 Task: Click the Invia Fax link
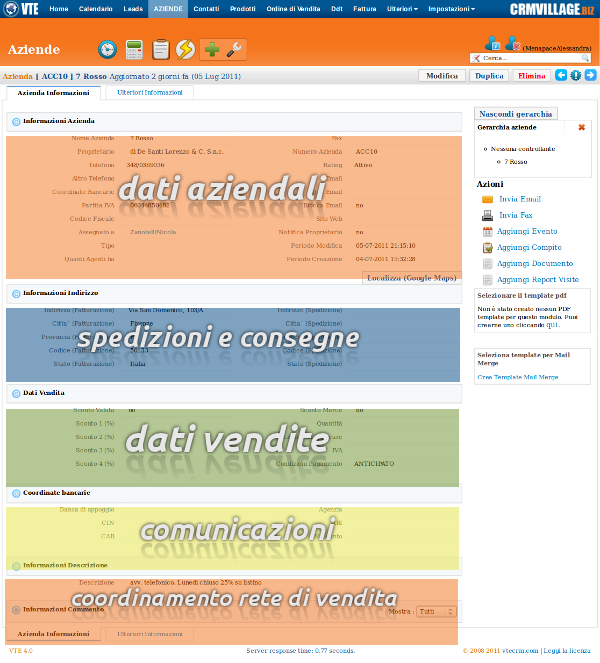(515, 215)
